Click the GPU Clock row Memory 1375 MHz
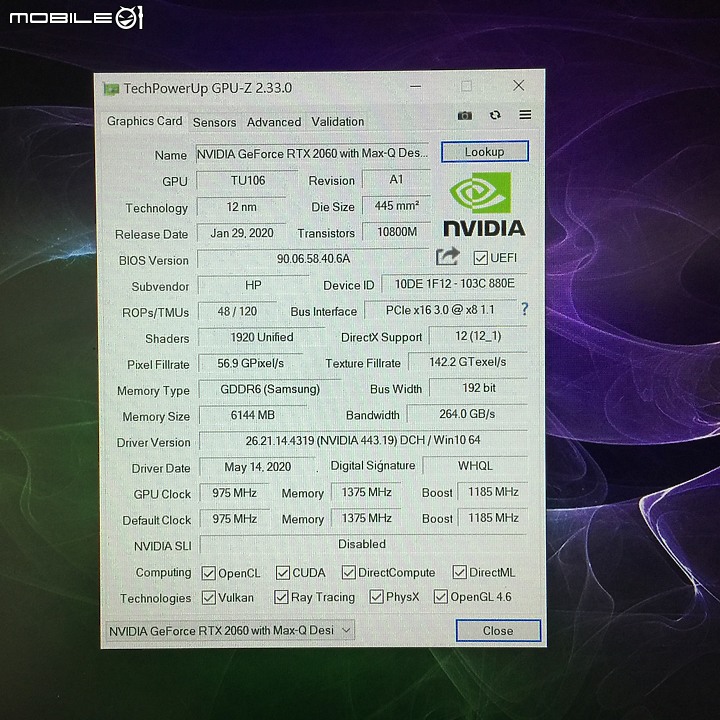720x720 pixels. (366, 492)
